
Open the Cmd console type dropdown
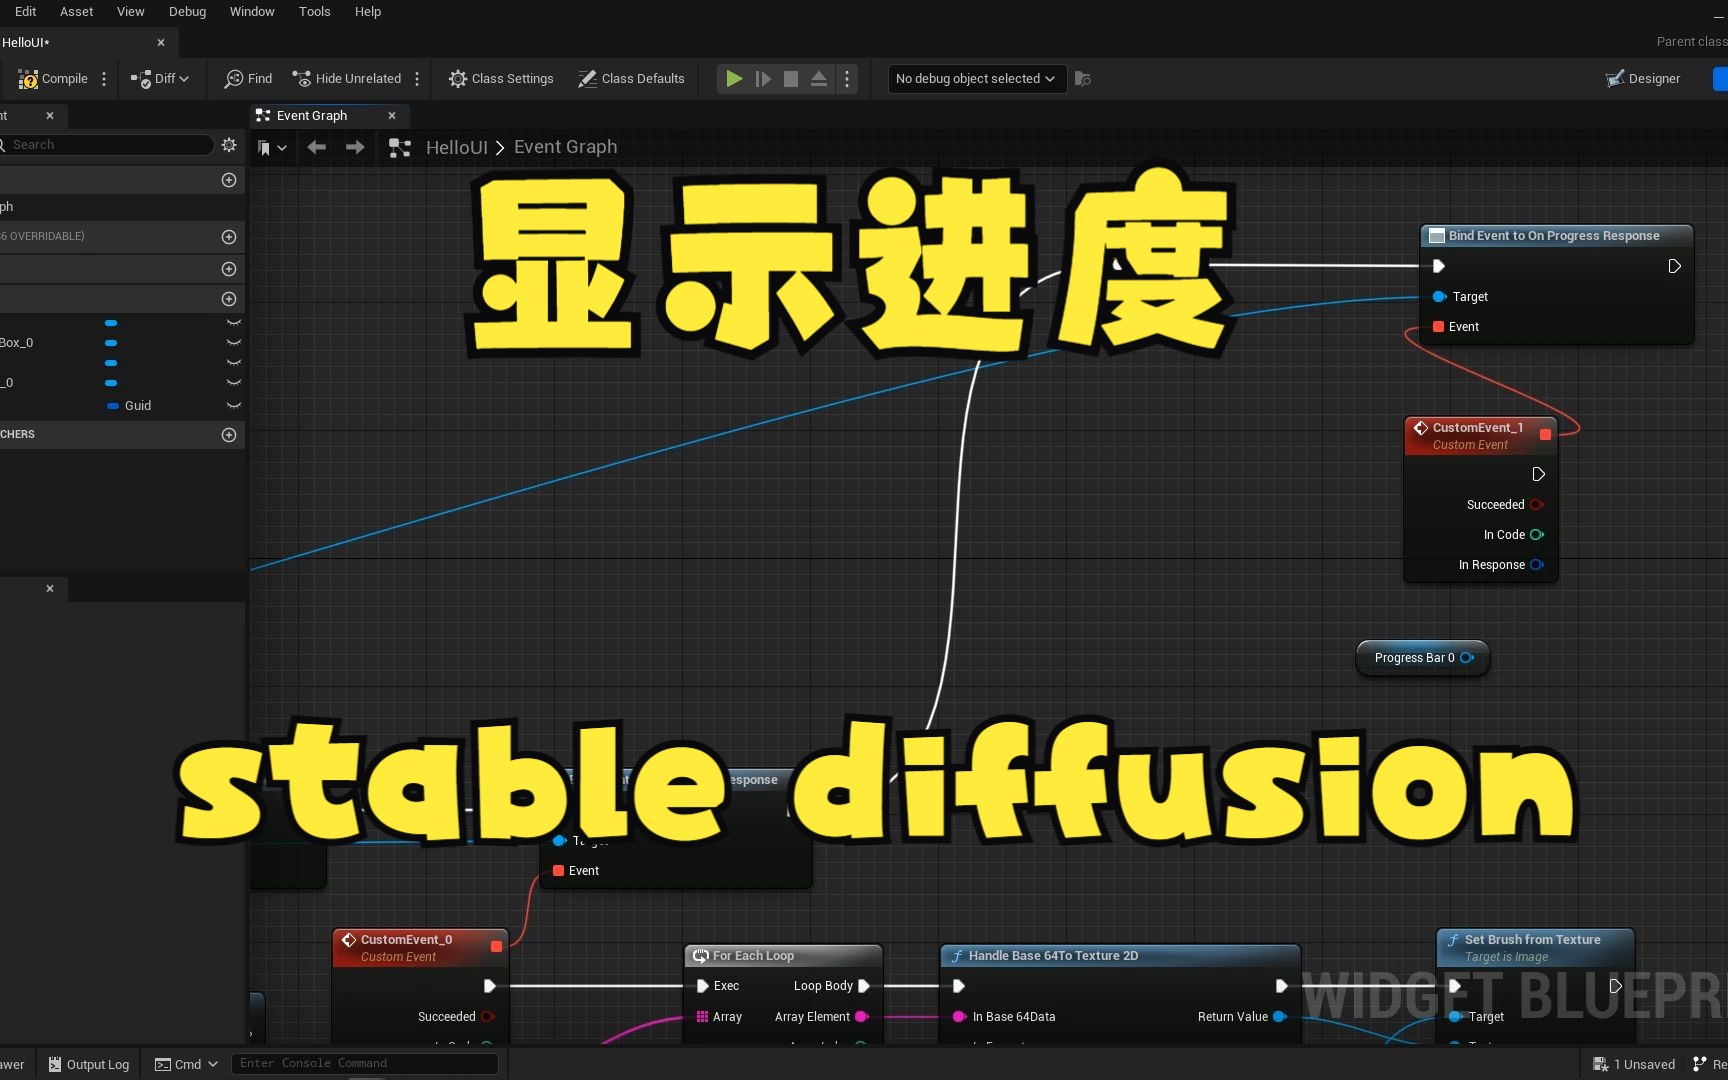coord(186,1064)
